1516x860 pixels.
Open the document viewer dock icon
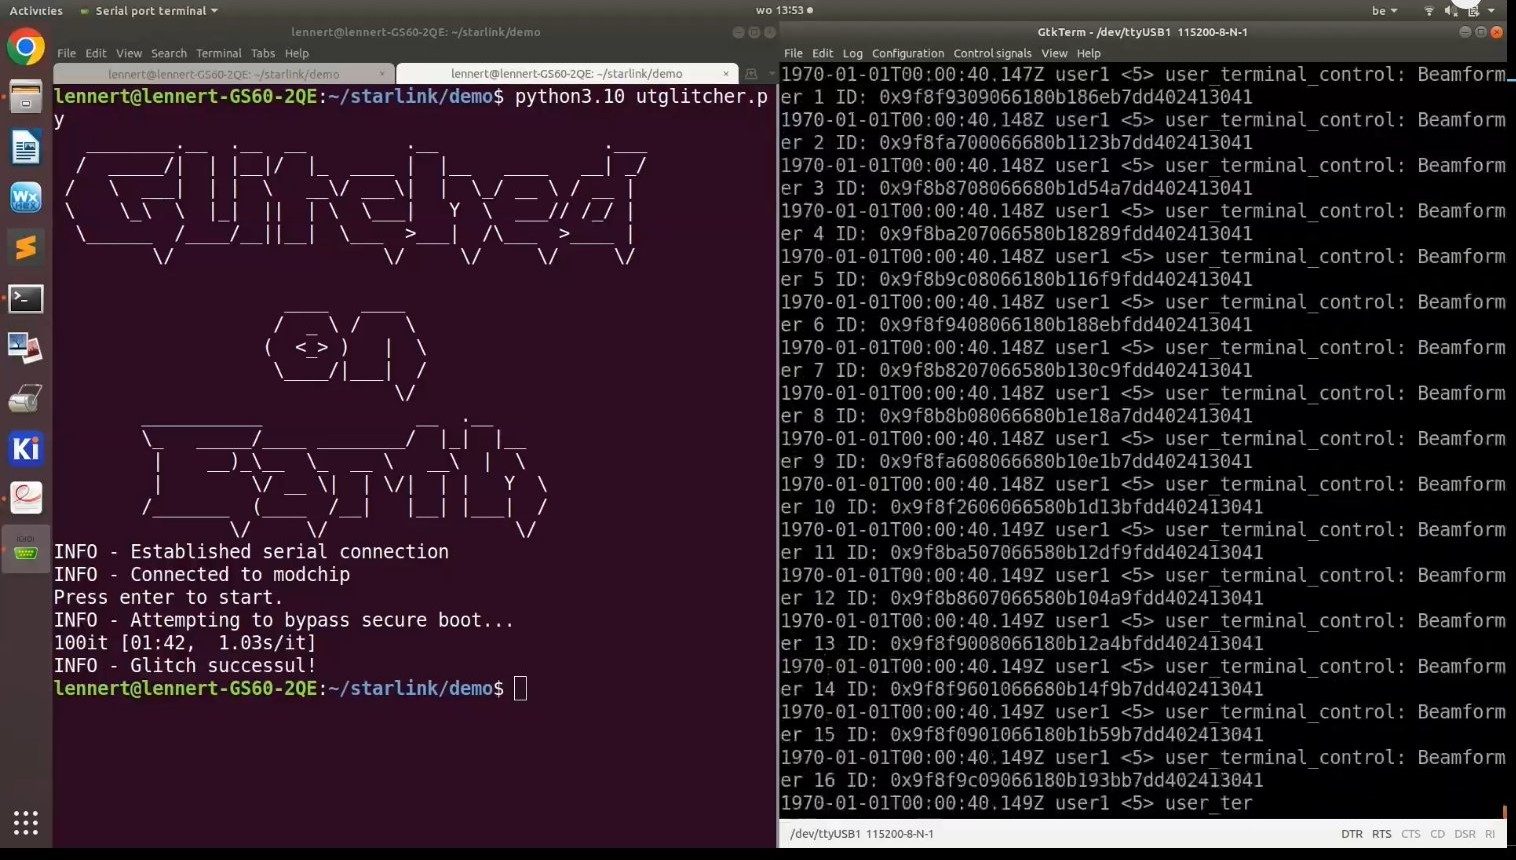(x=26, y=498)
